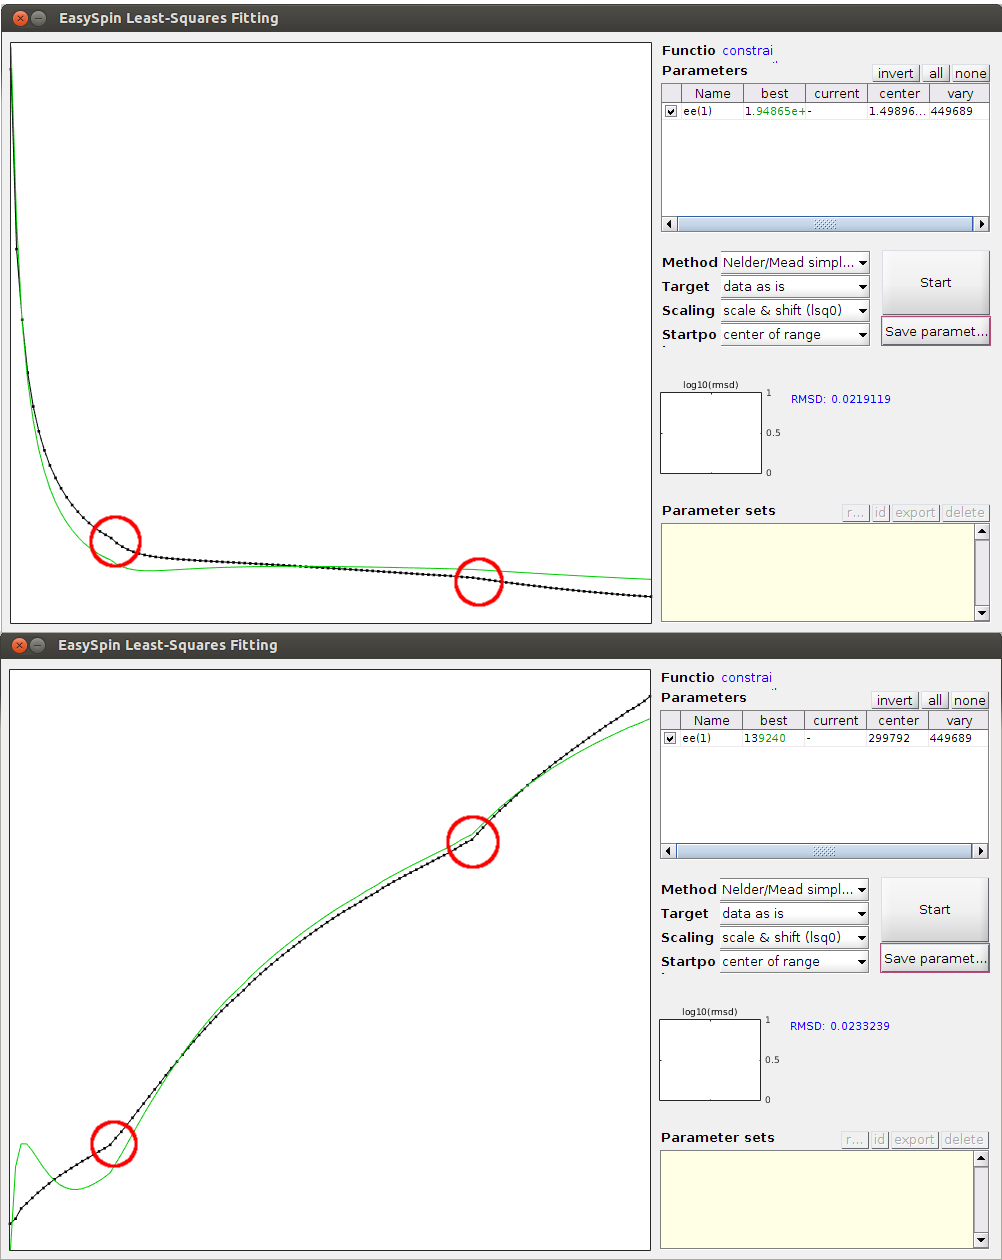Minimize the bottom EasySpin window
Viewport: 1002px width, 1260px height.
[x=38, y=646]
